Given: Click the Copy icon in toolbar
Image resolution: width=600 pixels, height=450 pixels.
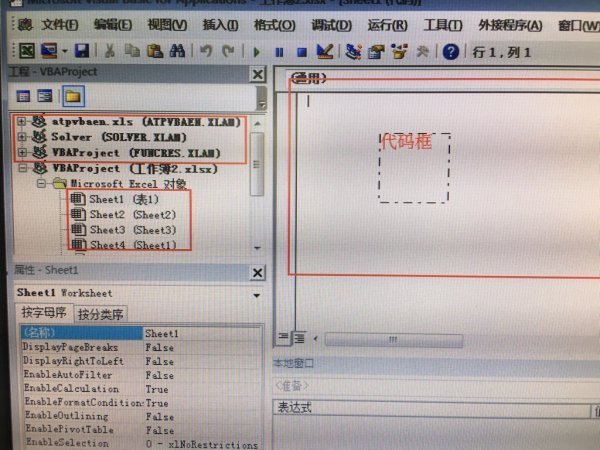Looking at the screenshot, I should (x=132, y=51).
